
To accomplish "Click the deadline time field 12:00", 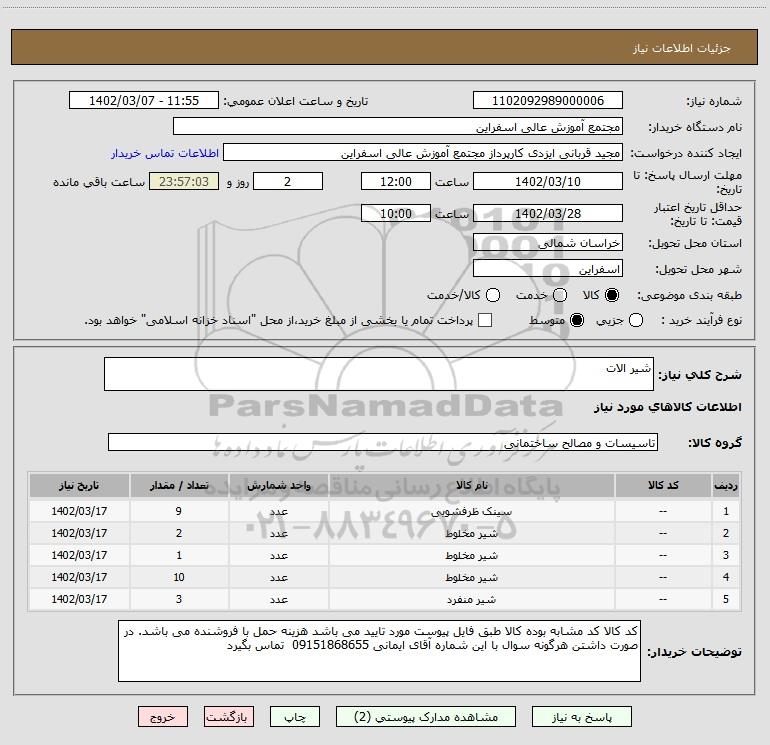I will click(396, 181).
